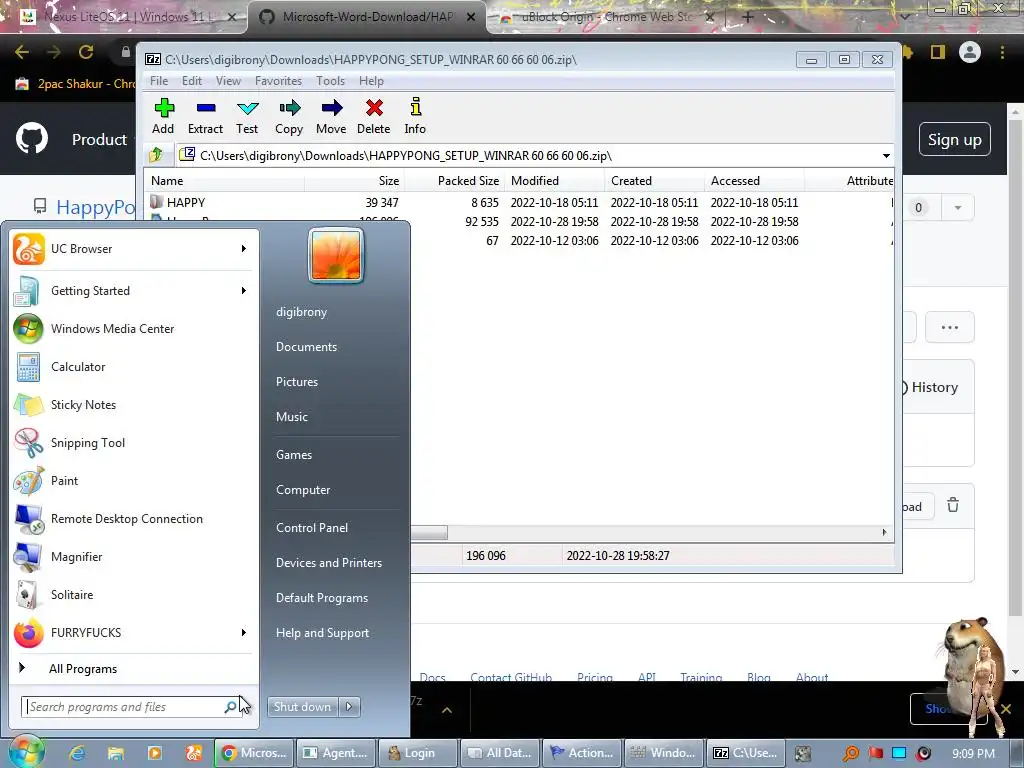The height and width of the screenshot is (768, 1024).
Task: Reload the page in Chrome
Action: 86,52
